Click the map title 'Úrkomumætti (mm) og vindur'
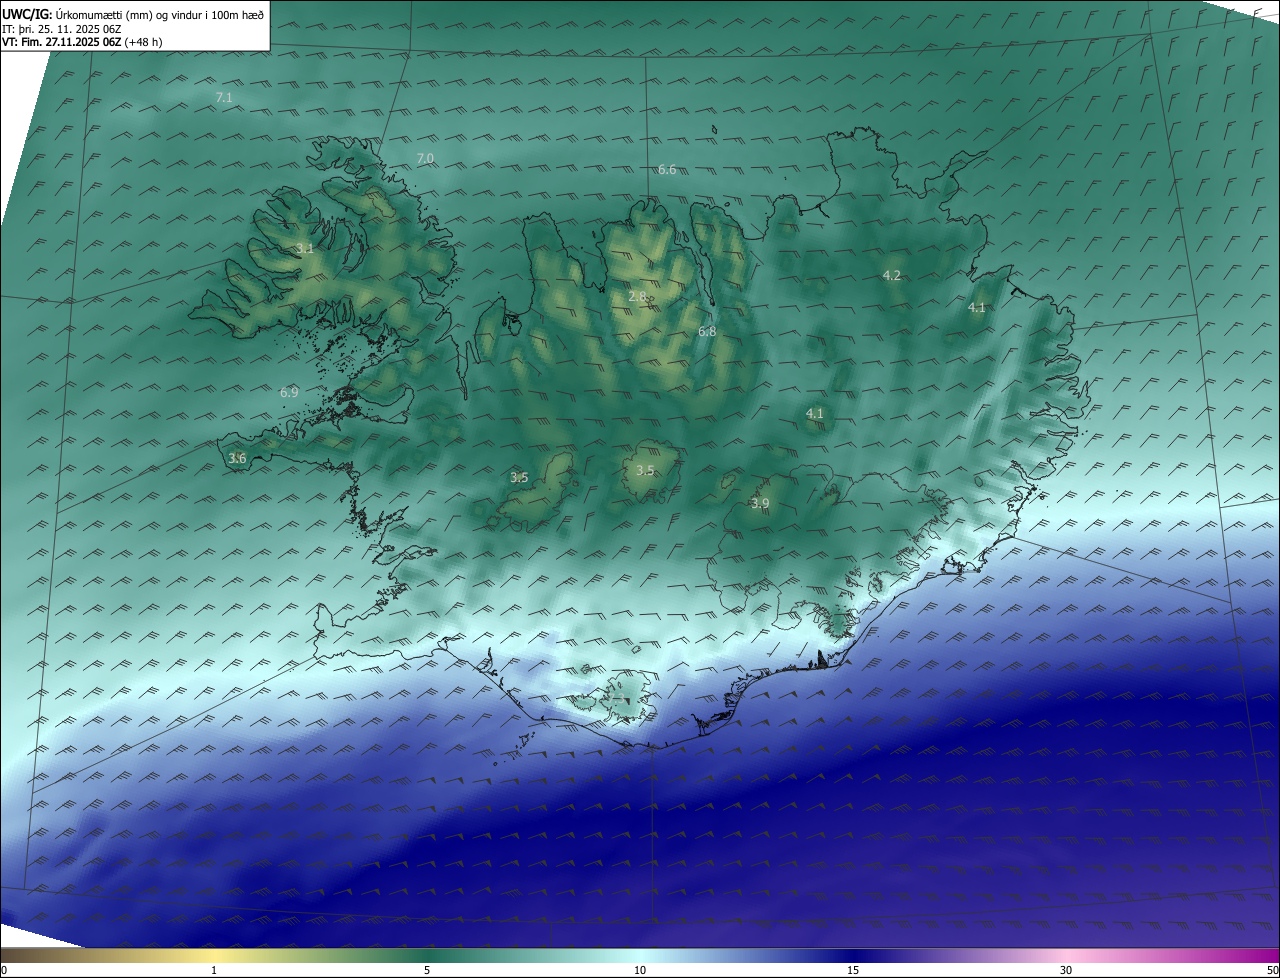 coord(130,15)
